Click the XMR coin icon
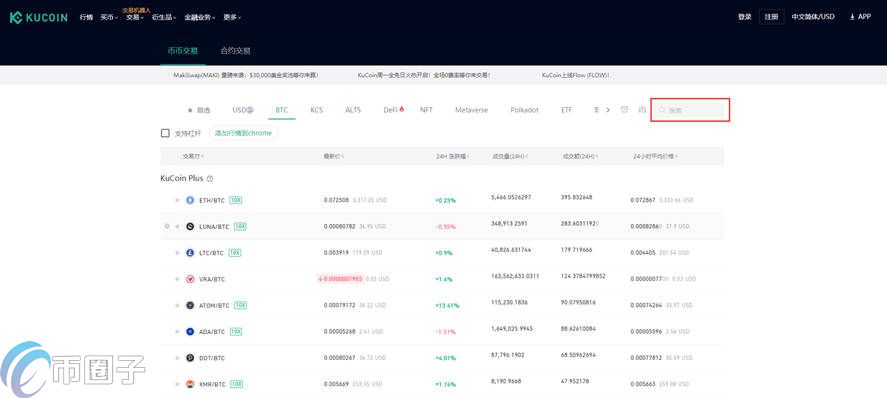 coord(190,384)
